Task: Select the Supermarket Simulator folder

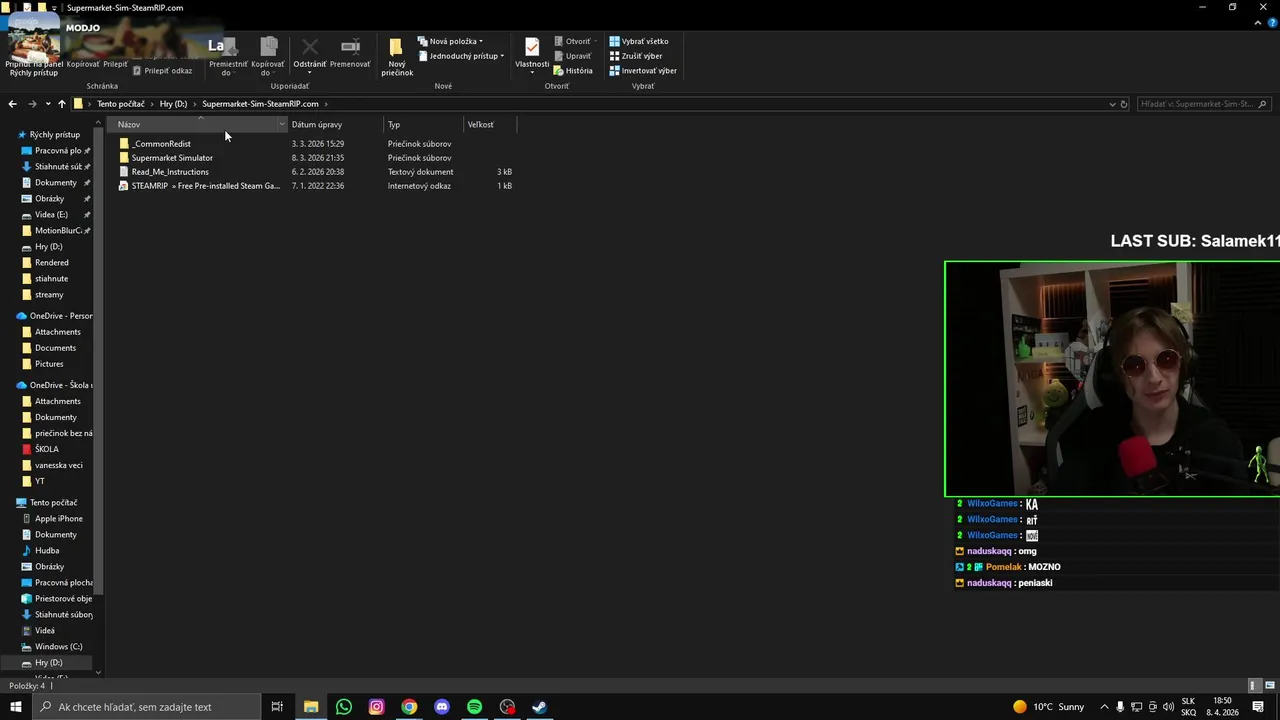Action: pos(172,158)
